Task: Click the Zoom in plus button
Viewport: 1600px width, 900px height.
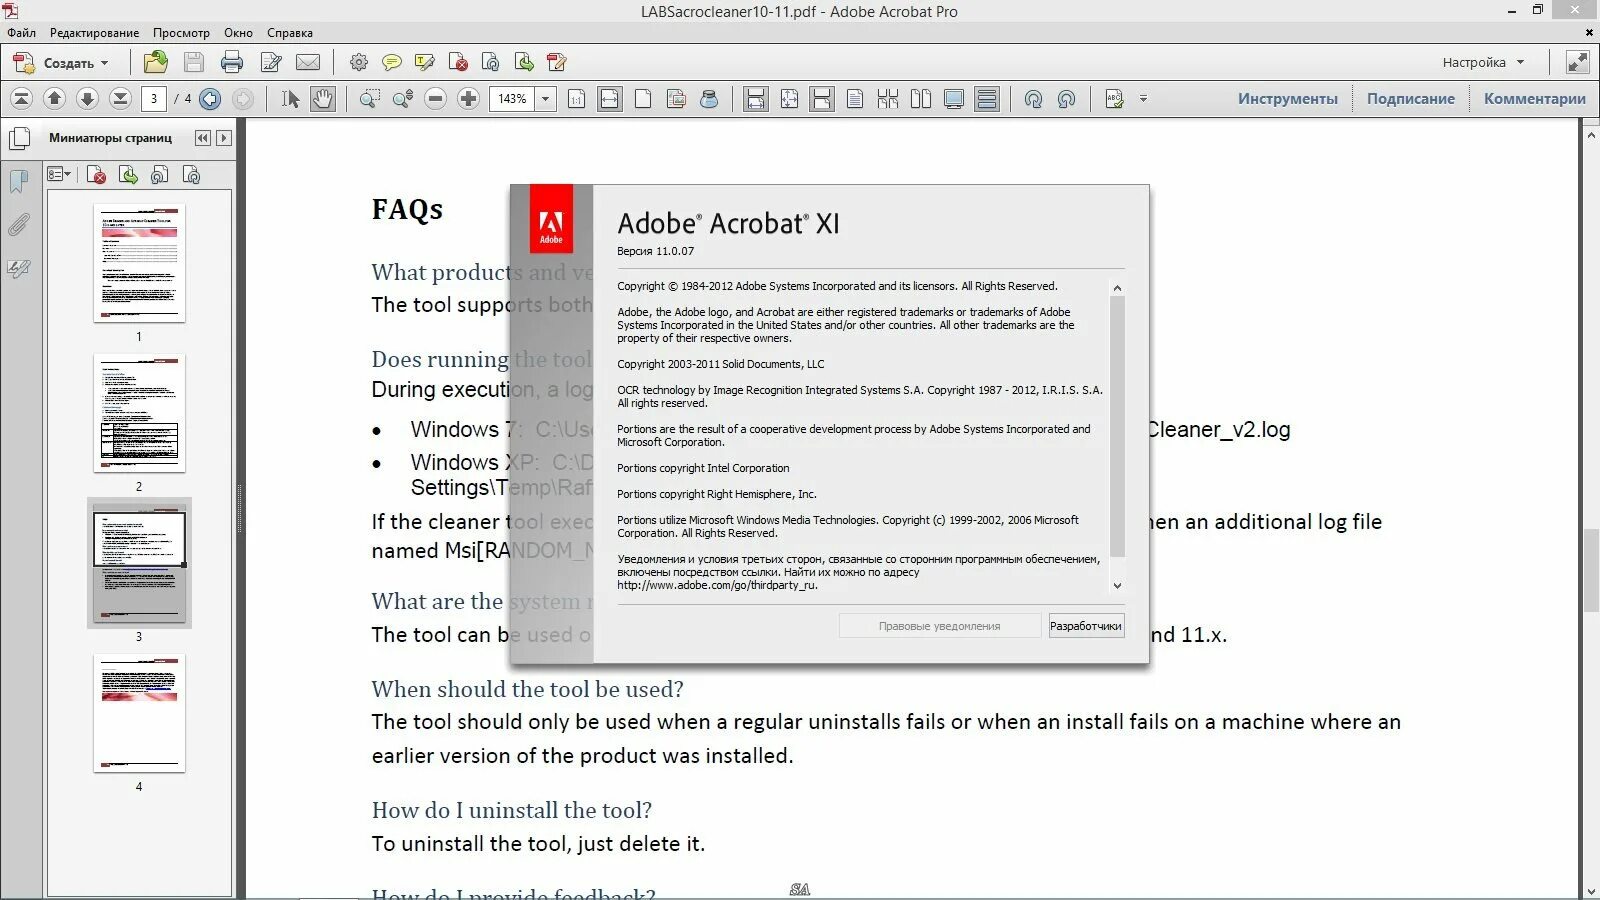Action: pyautogui.click(x=468, y=98)
